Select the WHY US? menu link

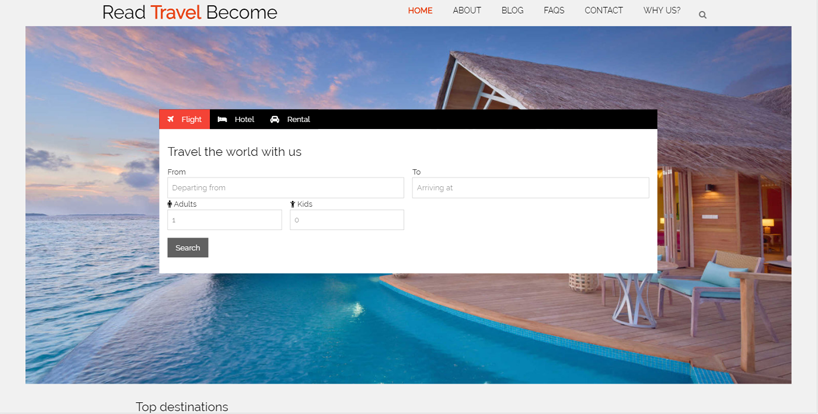661,10
